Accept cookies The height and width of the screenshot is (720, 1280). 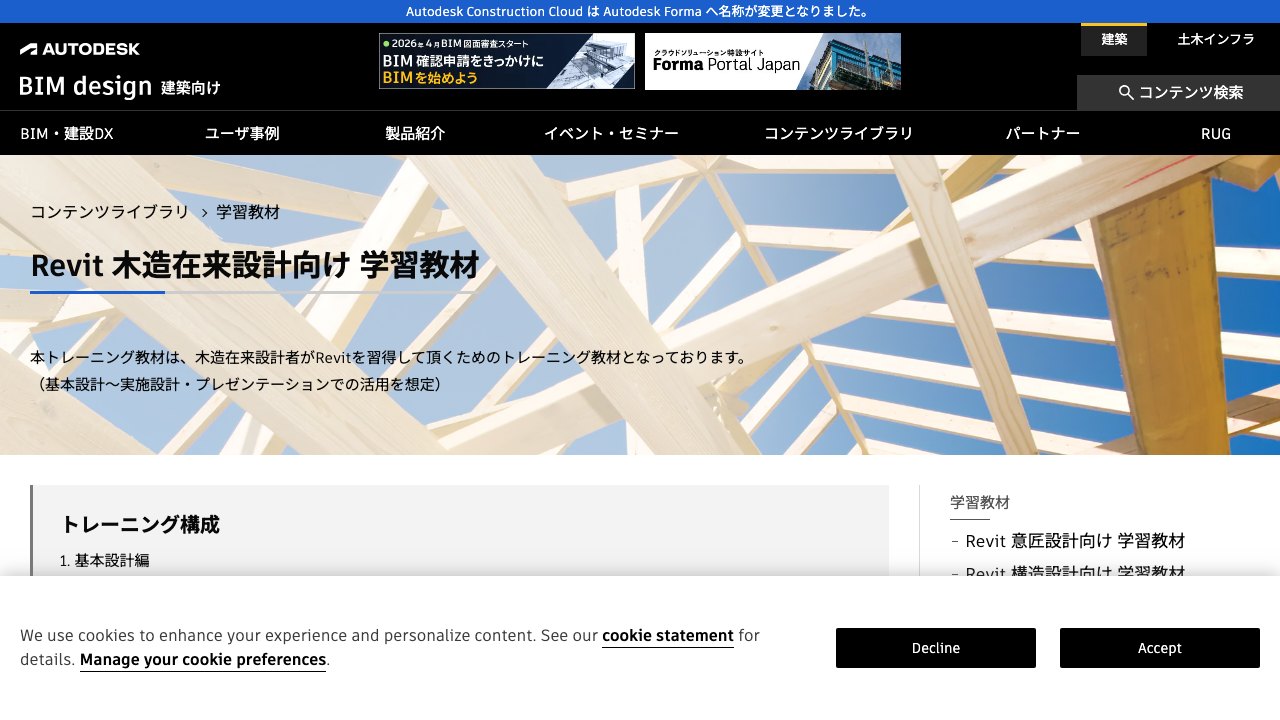tap(1160, 648)
